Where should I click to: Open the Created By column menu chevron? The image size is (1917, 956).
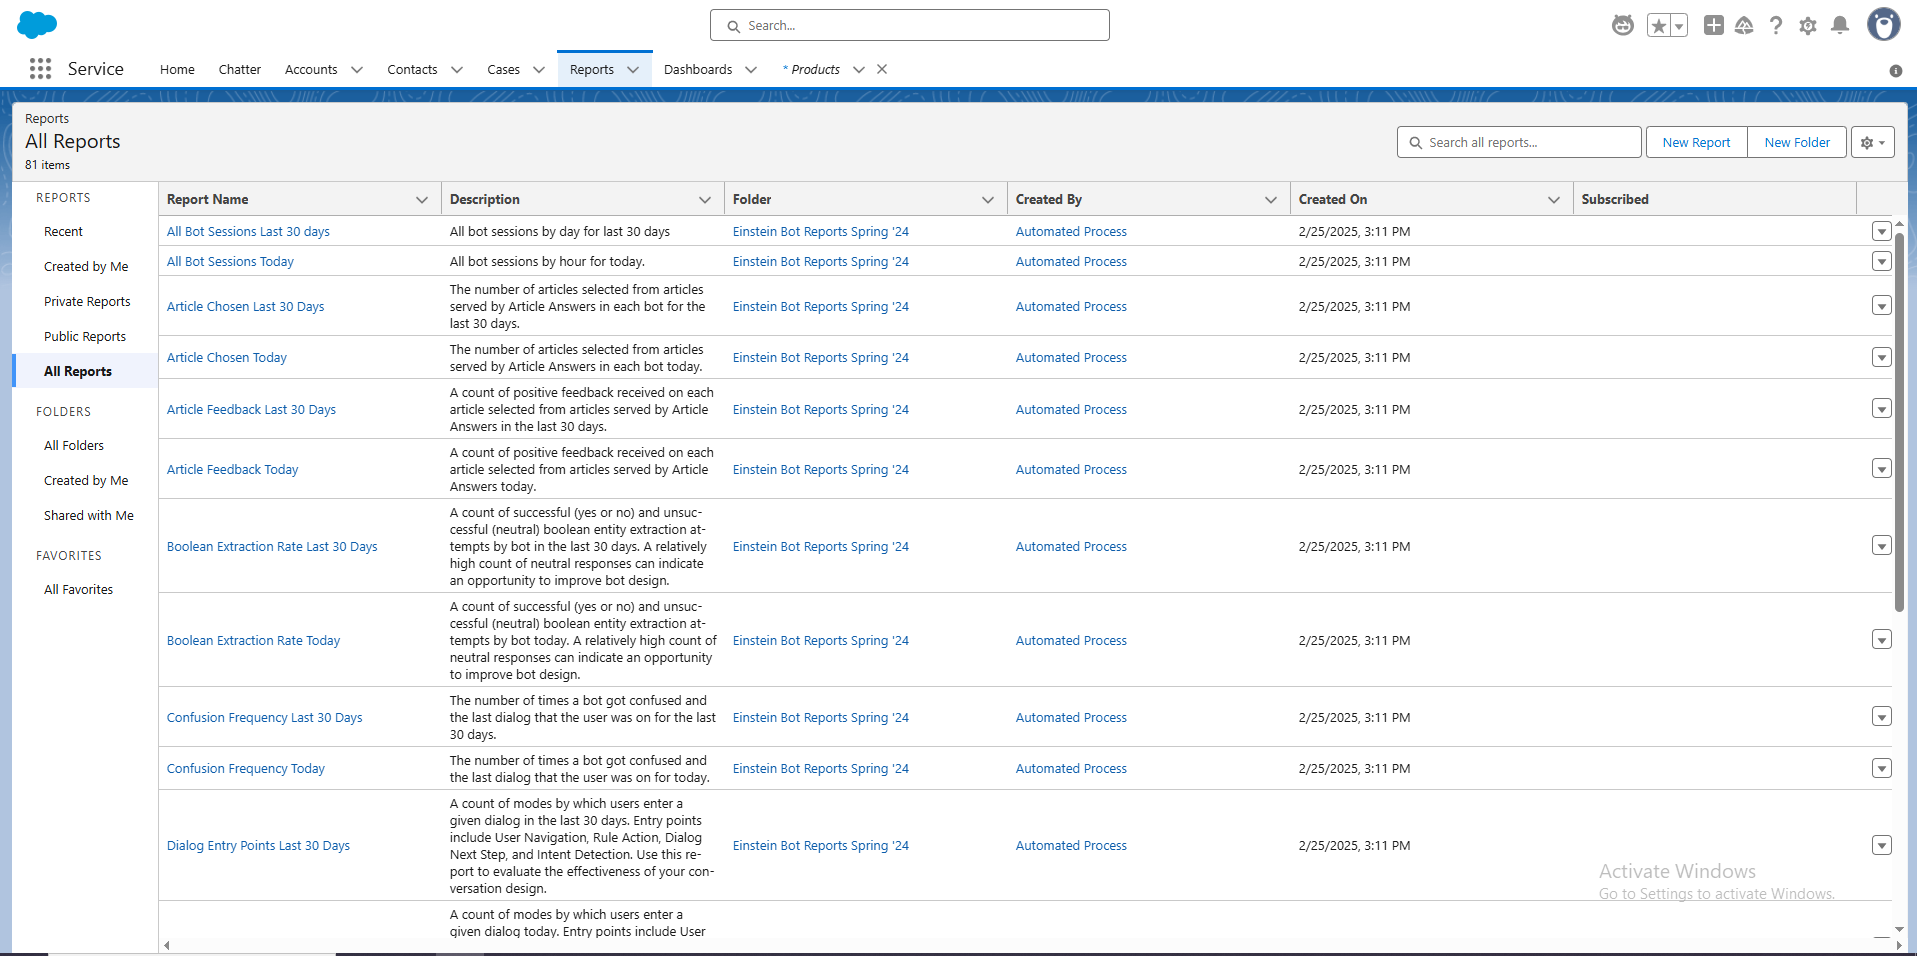(x=1271, y=200)
